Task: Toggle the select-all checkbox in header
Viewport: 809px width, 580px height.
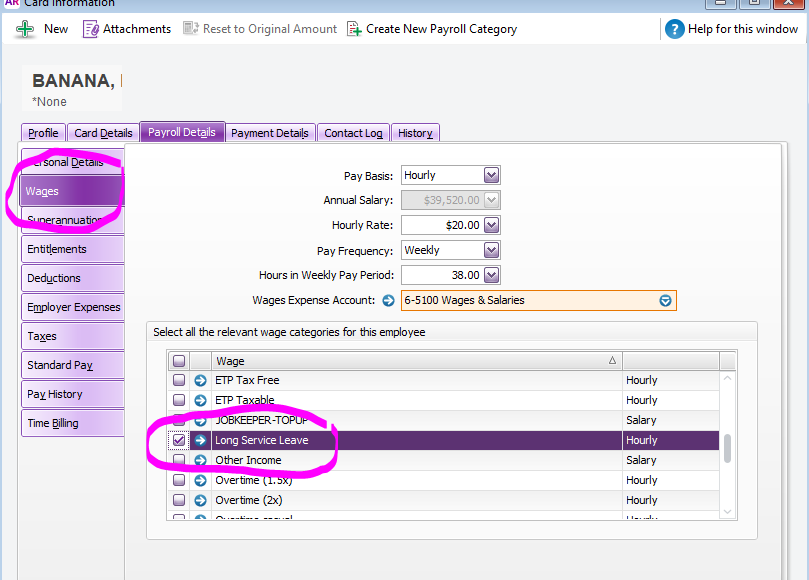Action: coord(179,361)
